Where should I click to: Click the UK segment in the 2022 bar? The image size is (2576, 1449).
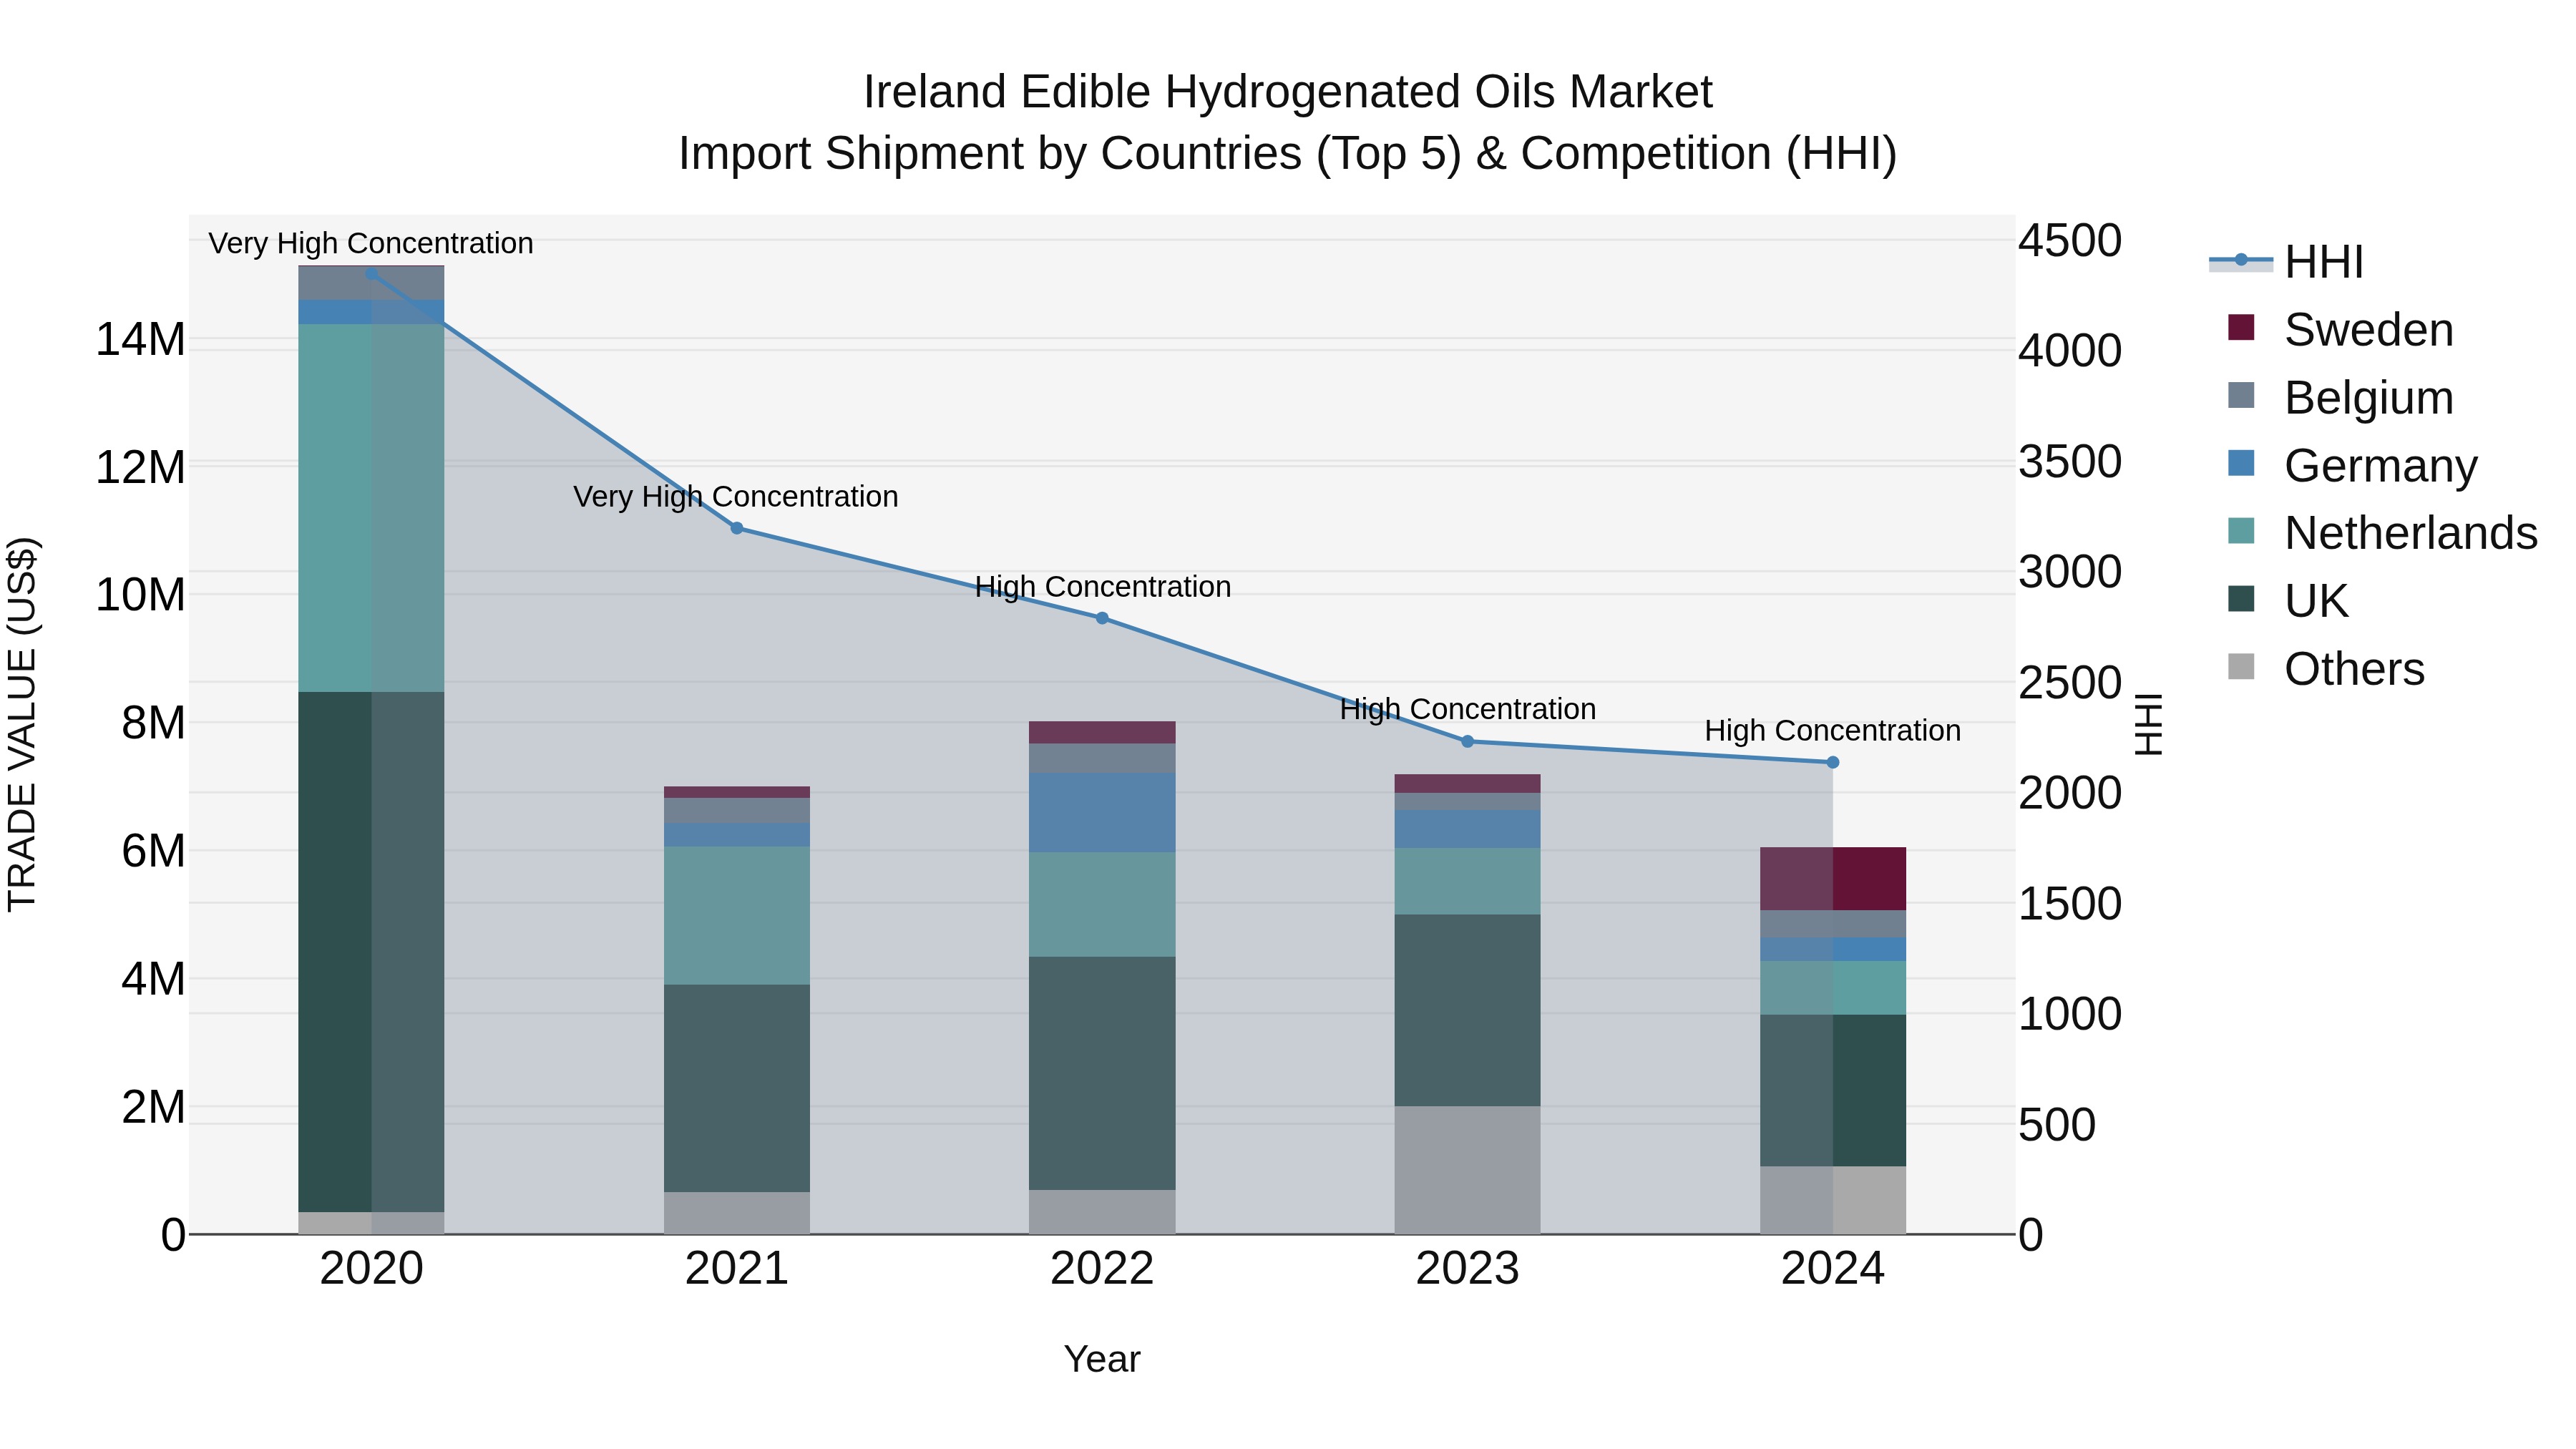tap(1102, 1073)
